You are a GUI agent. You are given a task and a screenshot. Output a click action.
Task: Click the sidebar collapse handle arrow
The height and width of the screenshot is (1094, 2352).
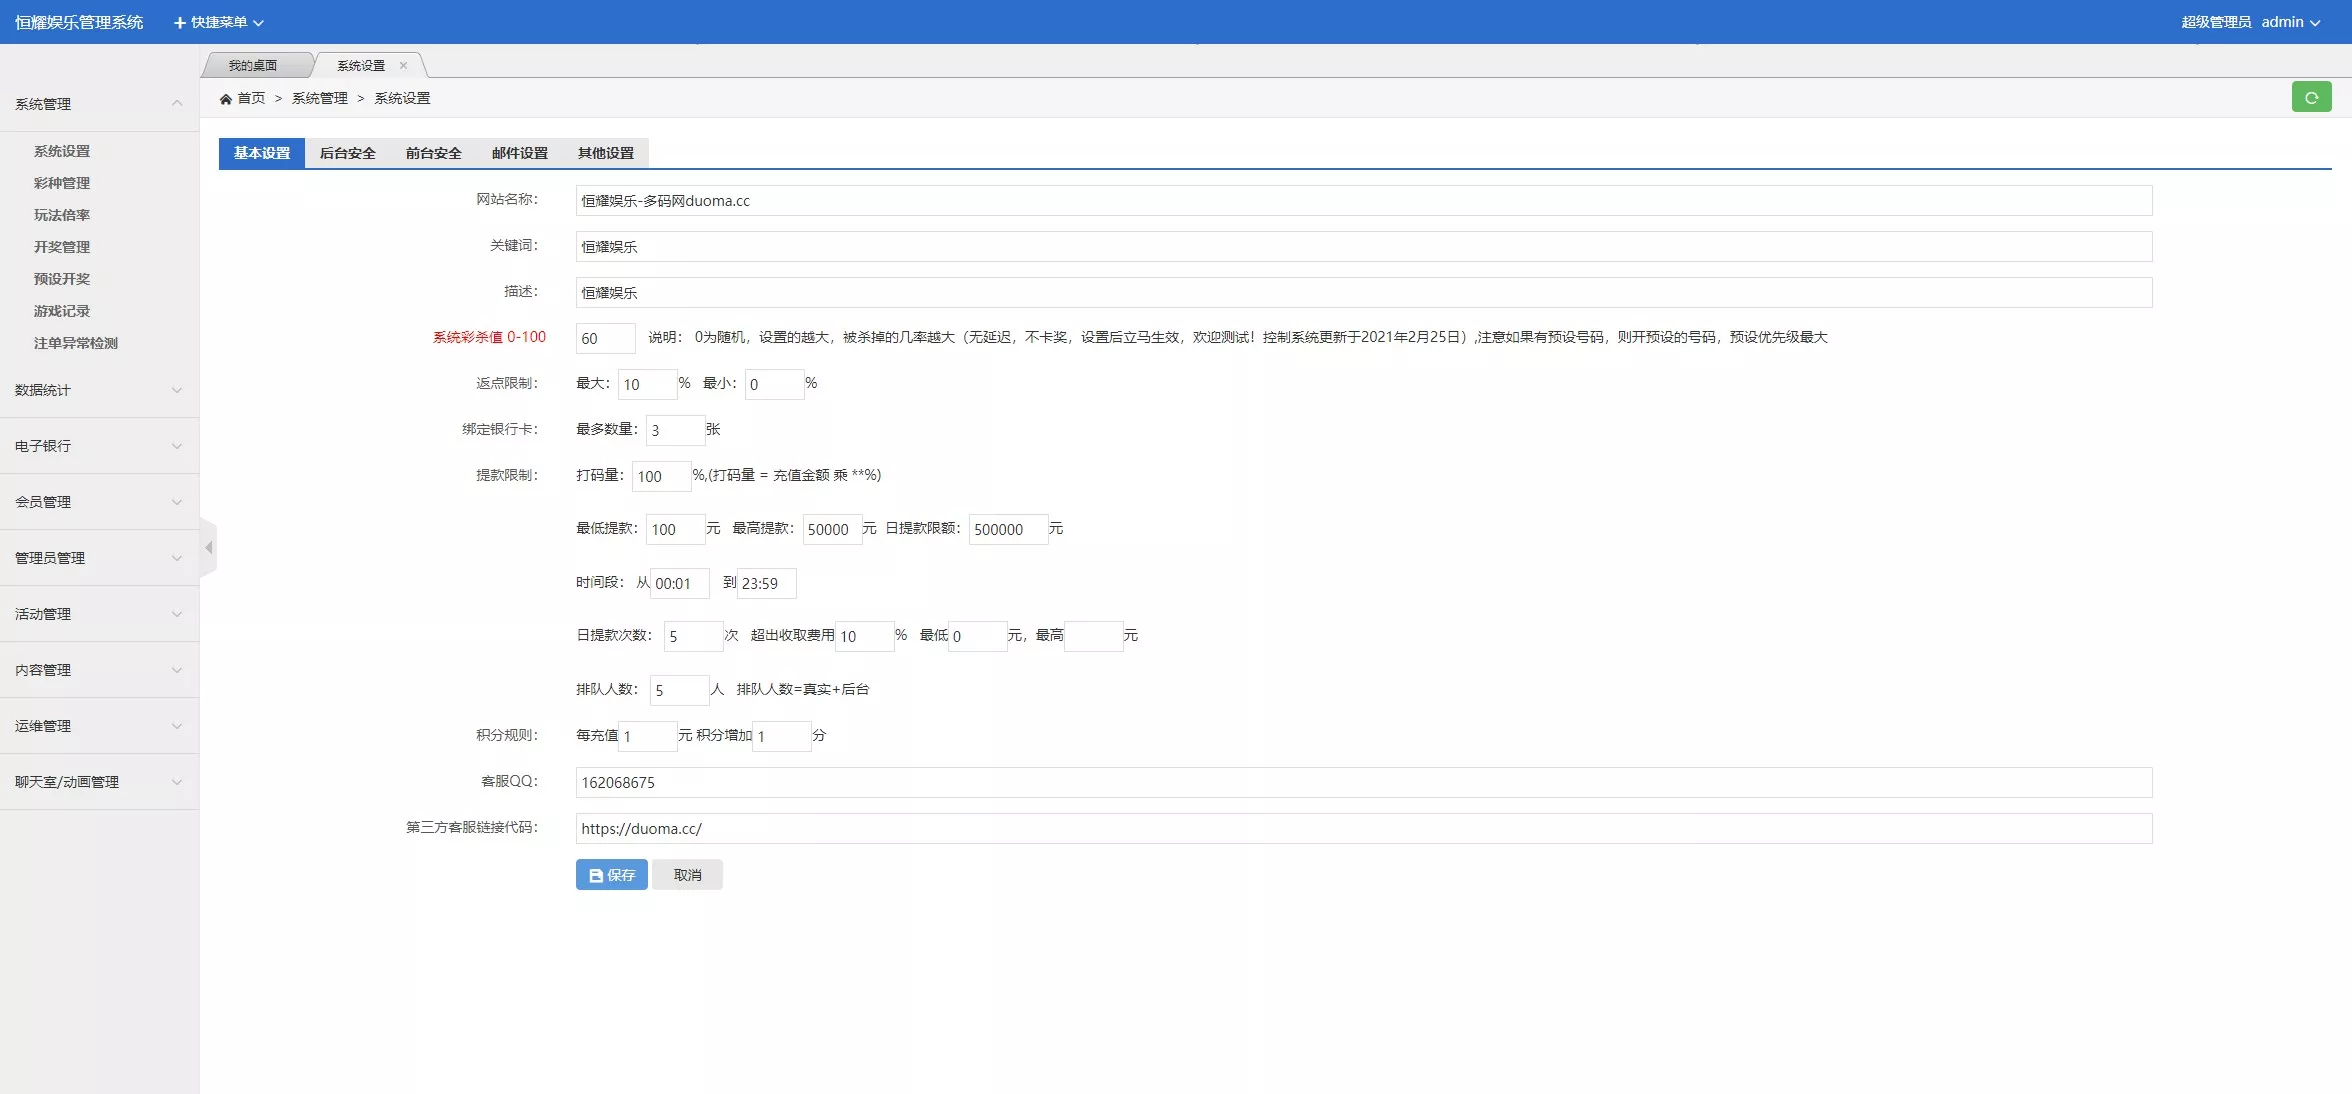(208, 547)
